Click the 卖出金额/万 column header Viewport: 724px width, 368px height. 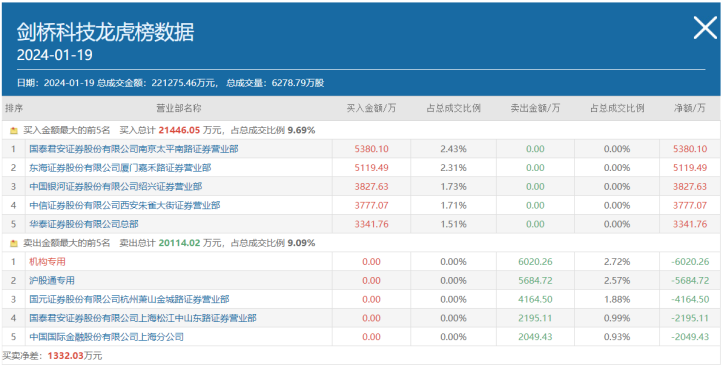(x=535, y=109)
